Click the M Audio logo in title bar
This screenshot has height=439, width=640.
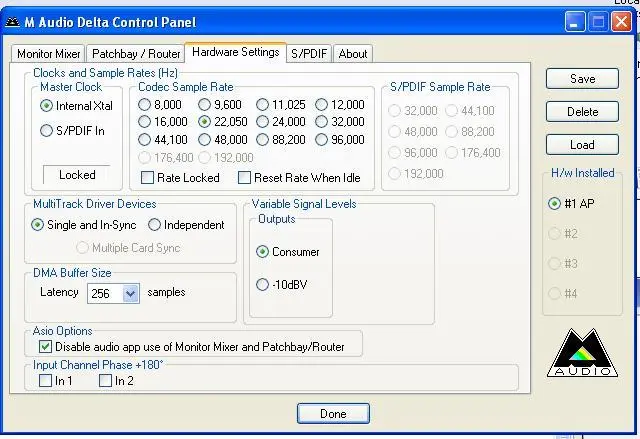point(14,22)
